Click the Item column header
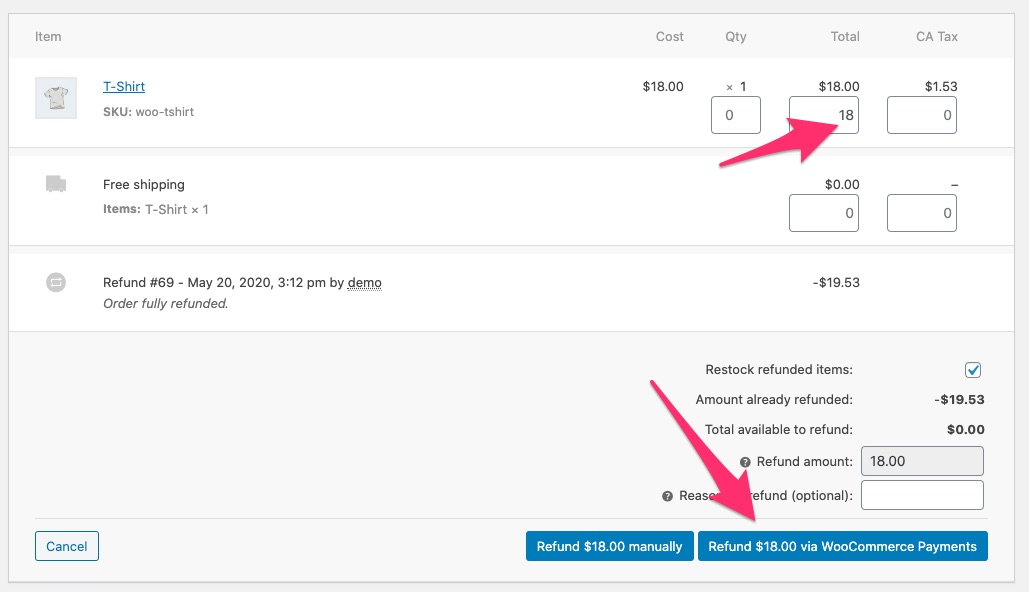Image resolution: width=1029 pixels, height=592 pixels. (48, 36)
